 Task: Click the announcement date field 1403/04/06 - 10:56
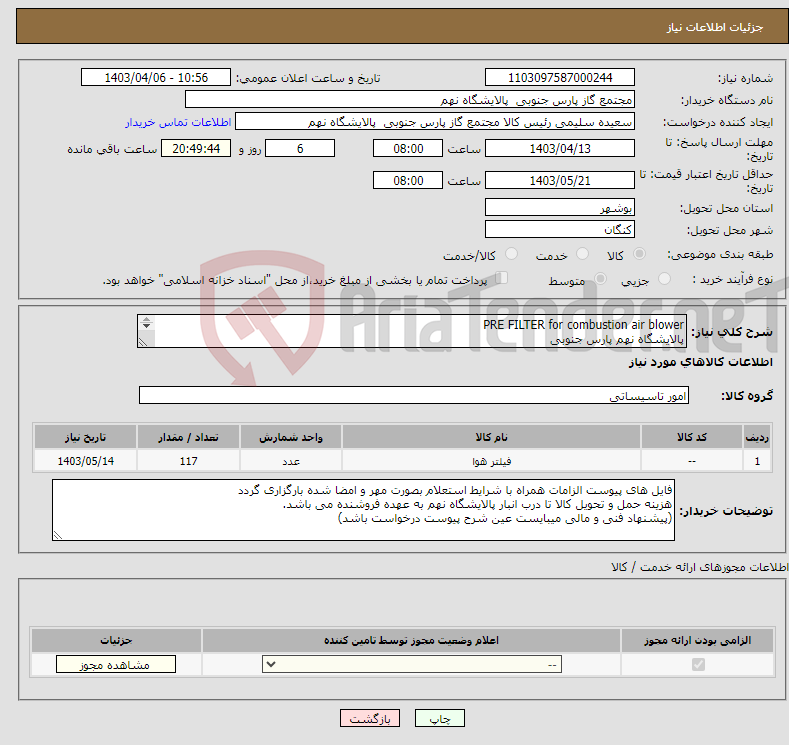point(155,77)
